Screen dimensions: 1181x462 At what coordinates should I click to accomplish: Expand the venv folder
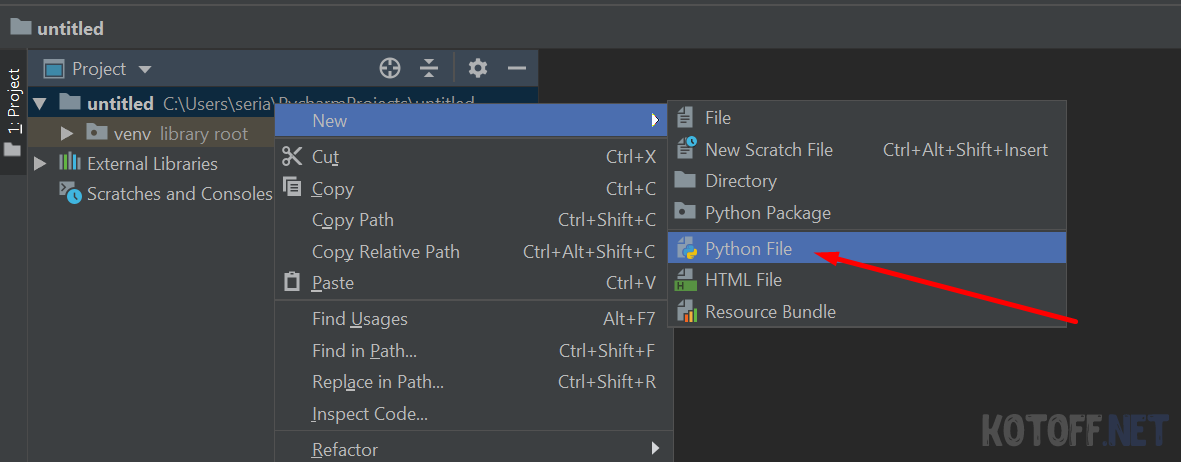(67, 133)
